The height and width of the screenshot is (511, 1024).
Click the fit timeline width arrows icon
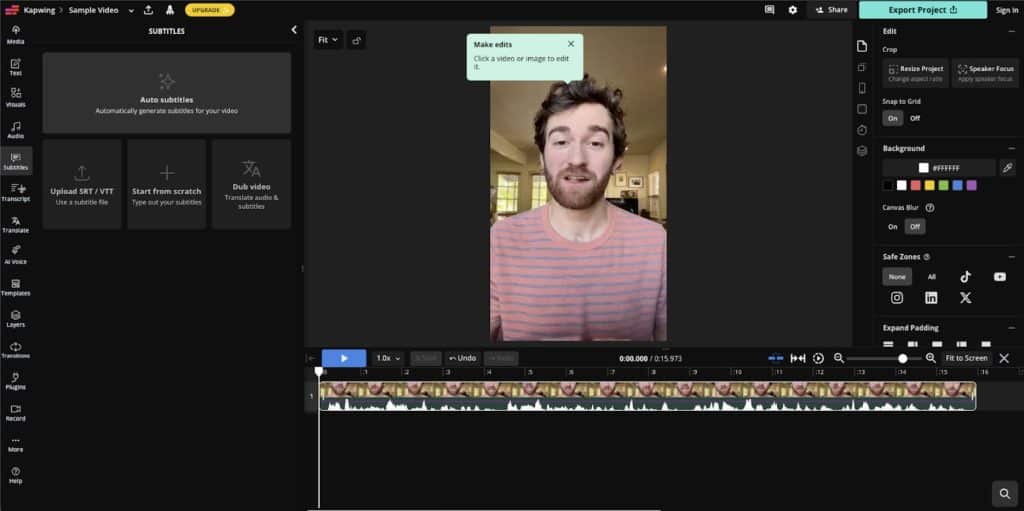point(797,358)
